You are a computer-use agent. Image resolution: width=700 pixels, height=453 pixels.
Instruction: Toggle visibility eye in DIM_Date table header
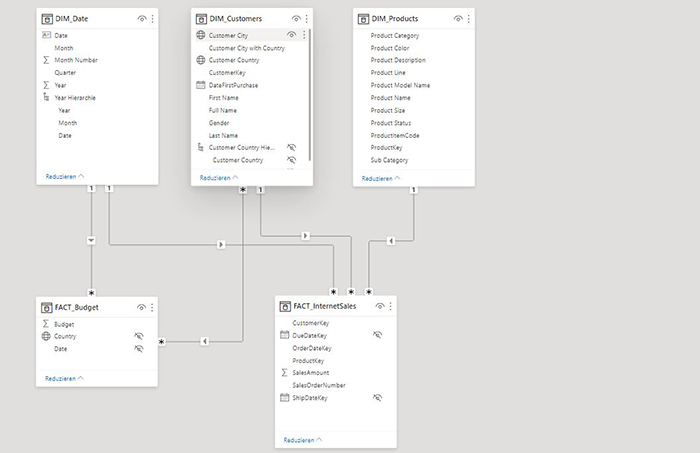(x=142, y=19)
